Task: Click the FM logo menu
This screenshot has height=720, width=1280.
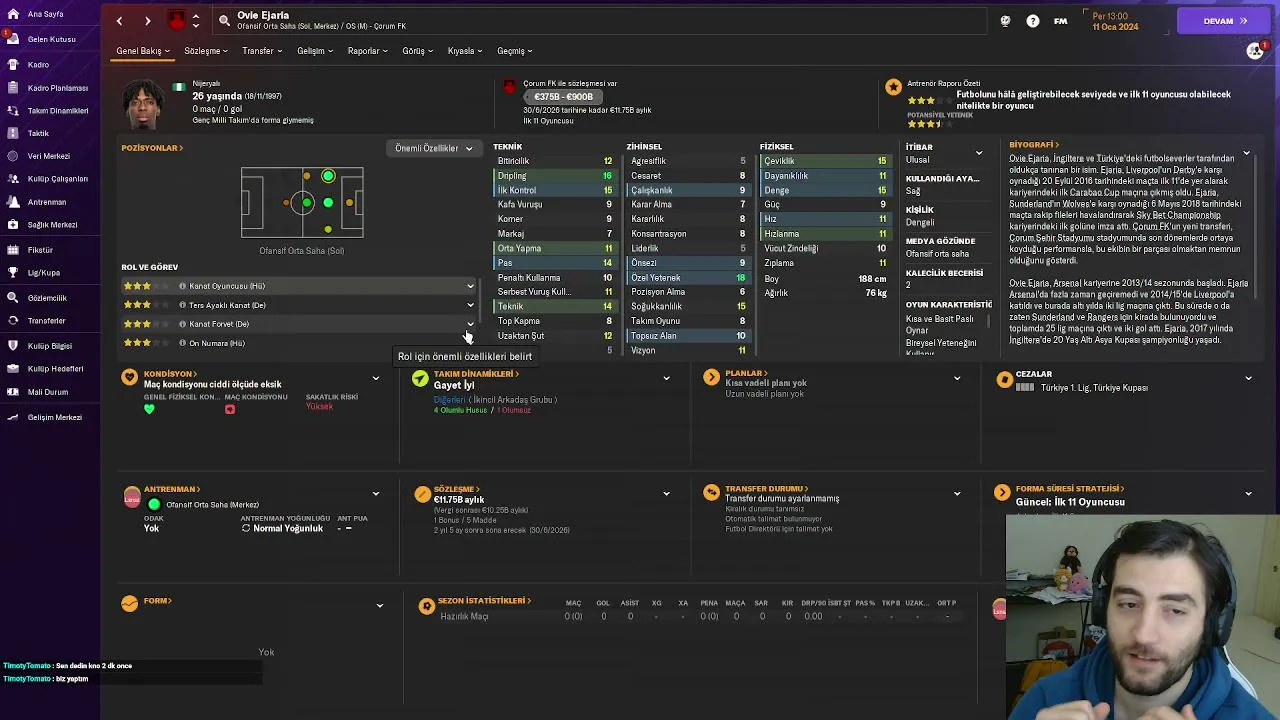Action: (1060, 21)
